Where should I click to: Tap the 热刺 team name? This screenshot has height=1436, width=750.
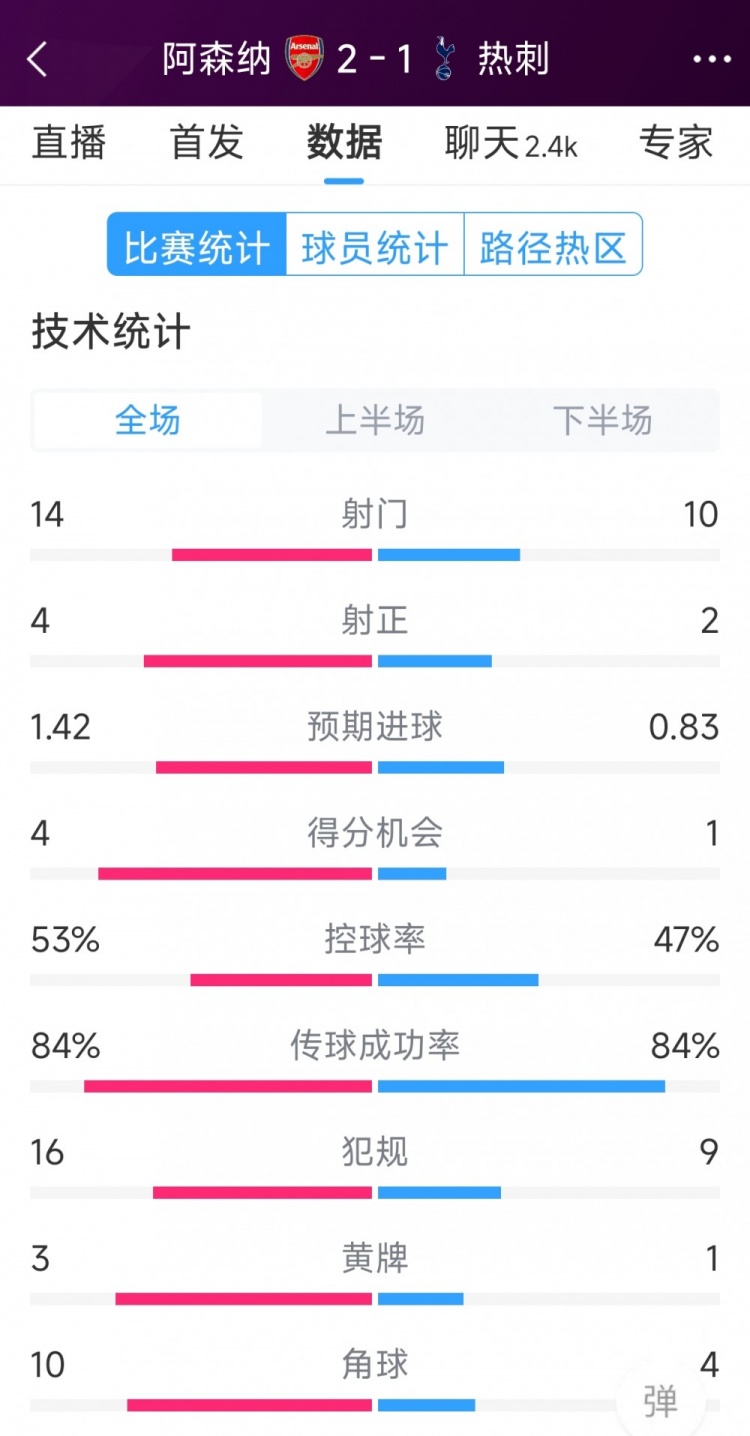pyautogui.click(x=513, y=59)
